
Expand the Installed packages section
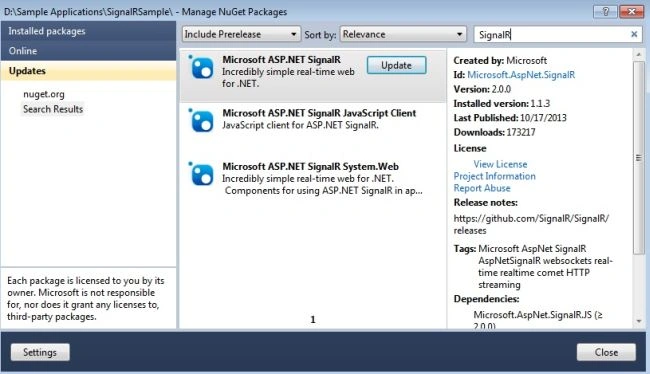click(88, 31)
